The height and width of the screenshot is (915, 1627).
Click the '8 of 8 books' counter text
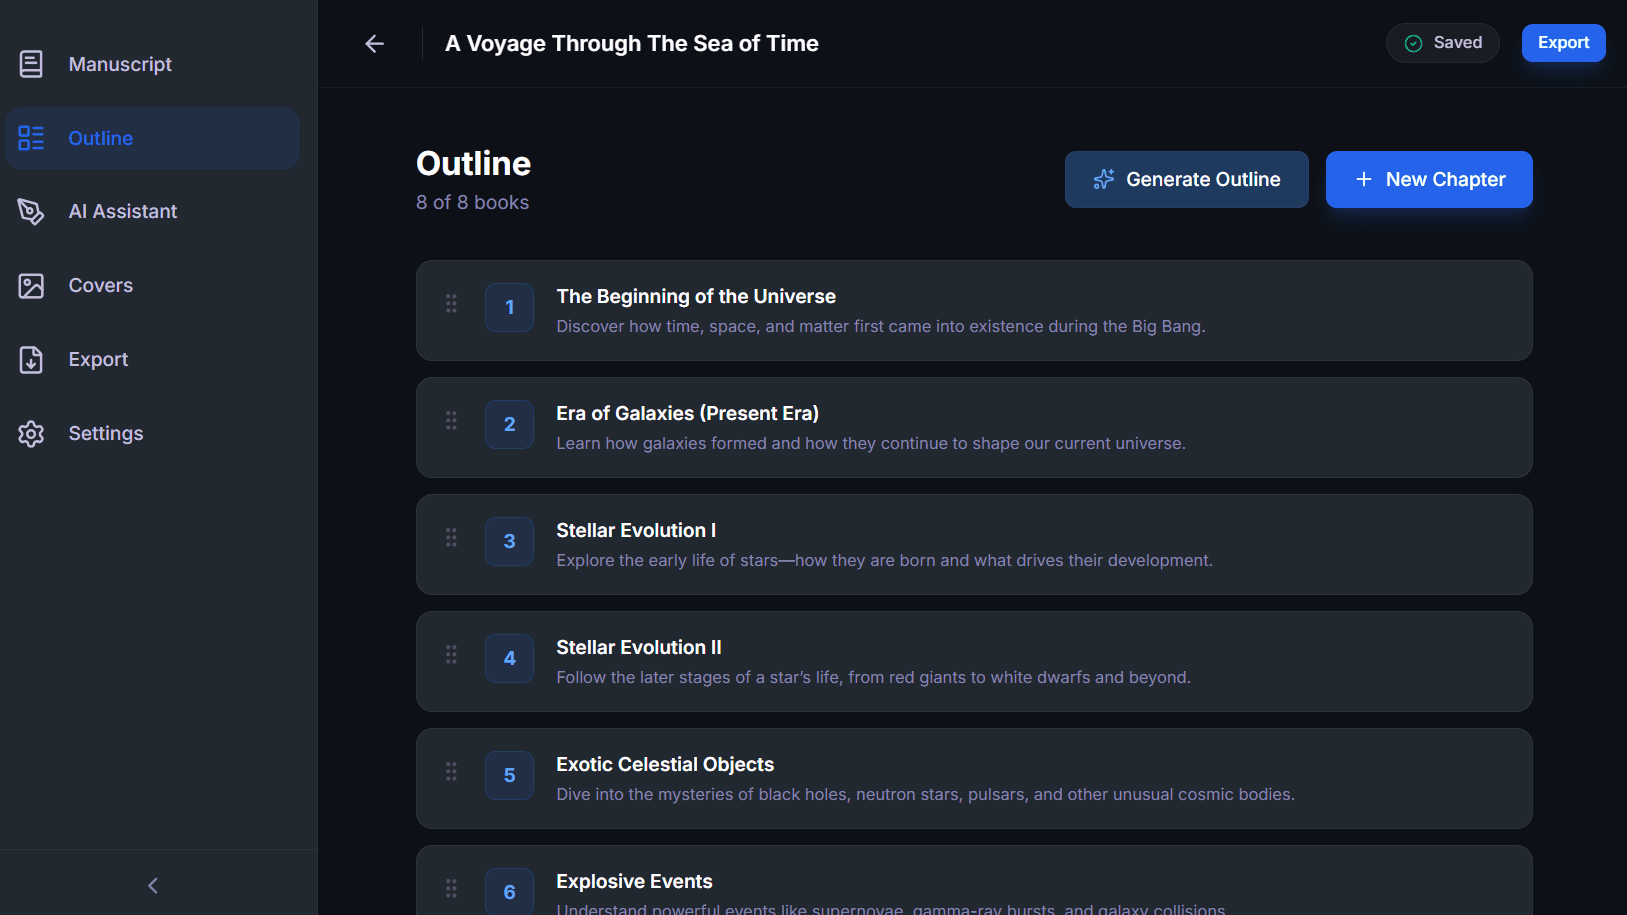472,202
